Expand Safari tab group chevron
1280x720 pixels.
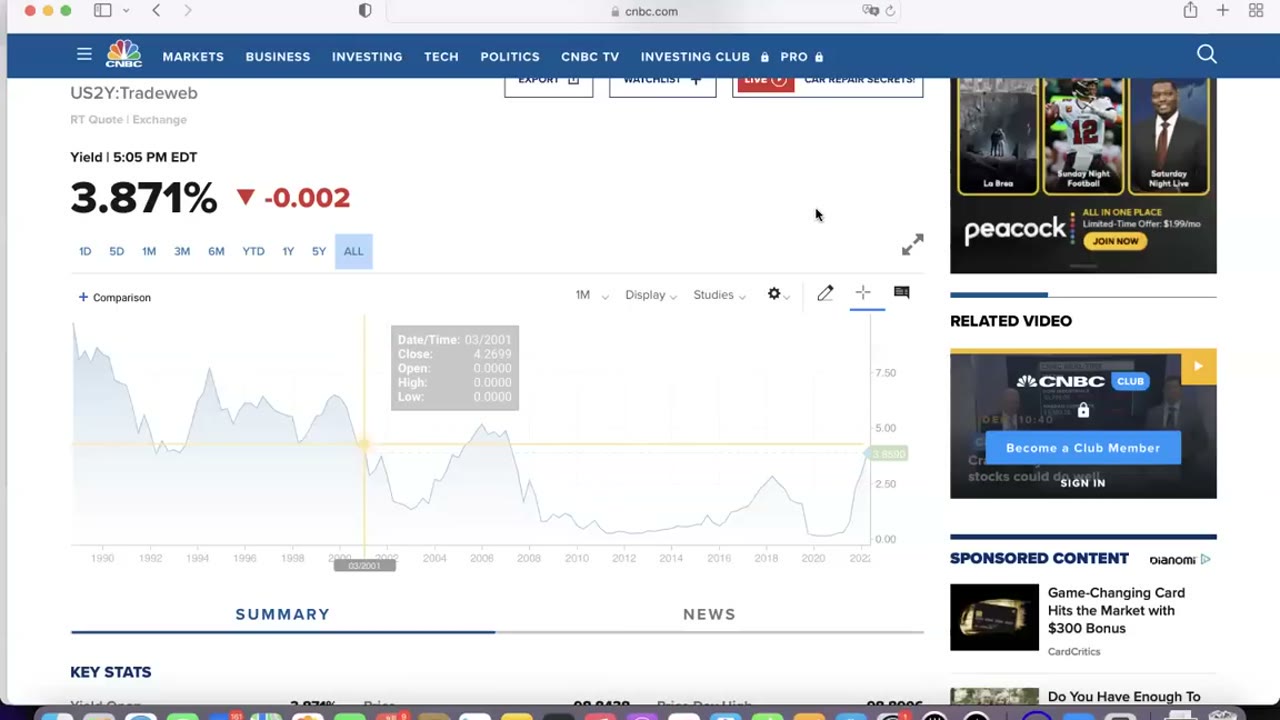click(x=126, y=10)
